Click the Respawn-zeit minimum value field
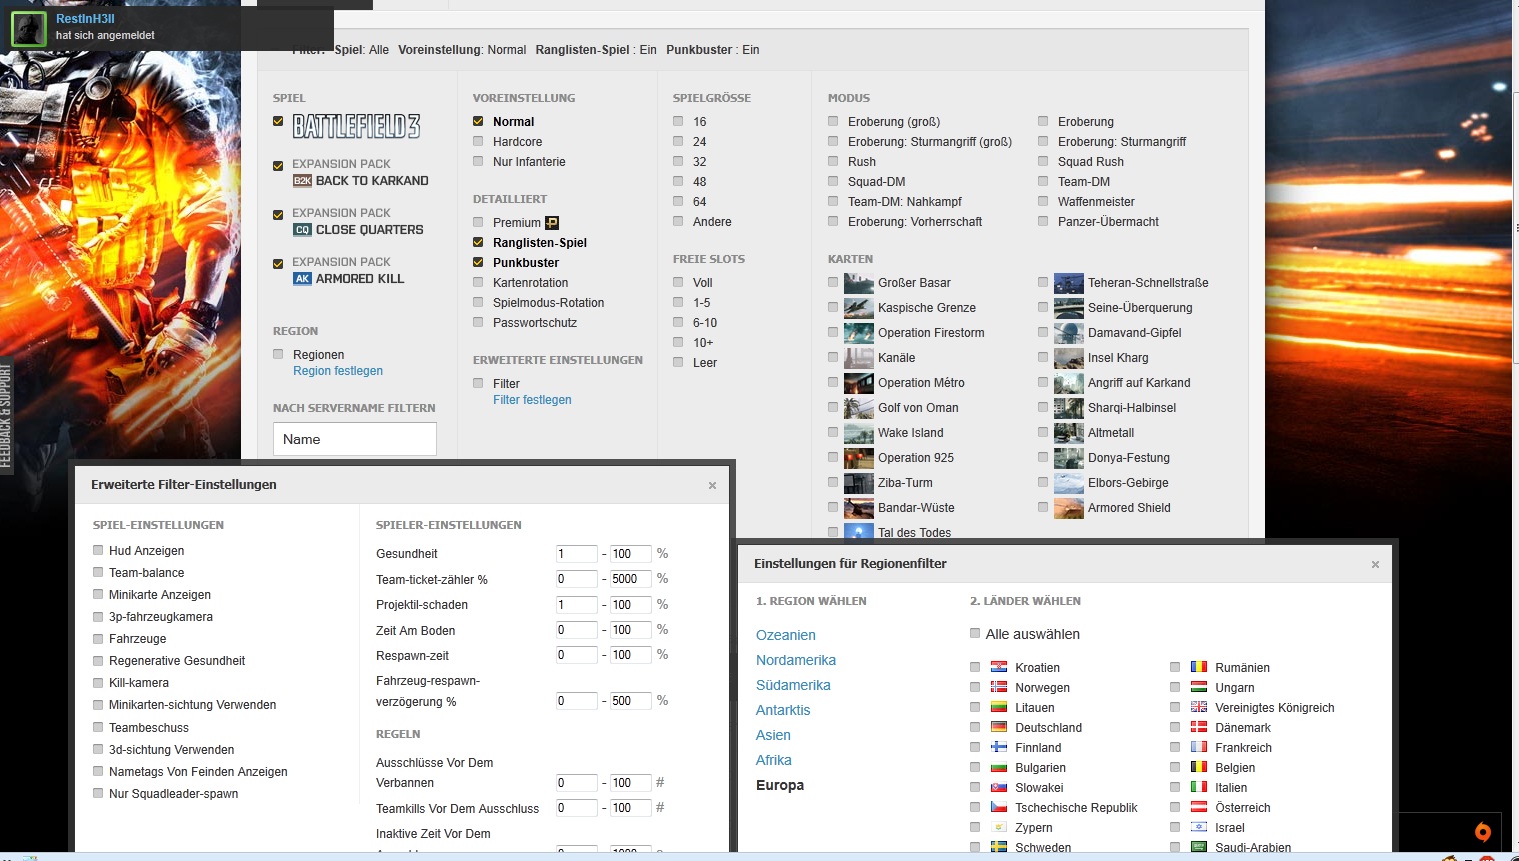 (x=576, y=655)
